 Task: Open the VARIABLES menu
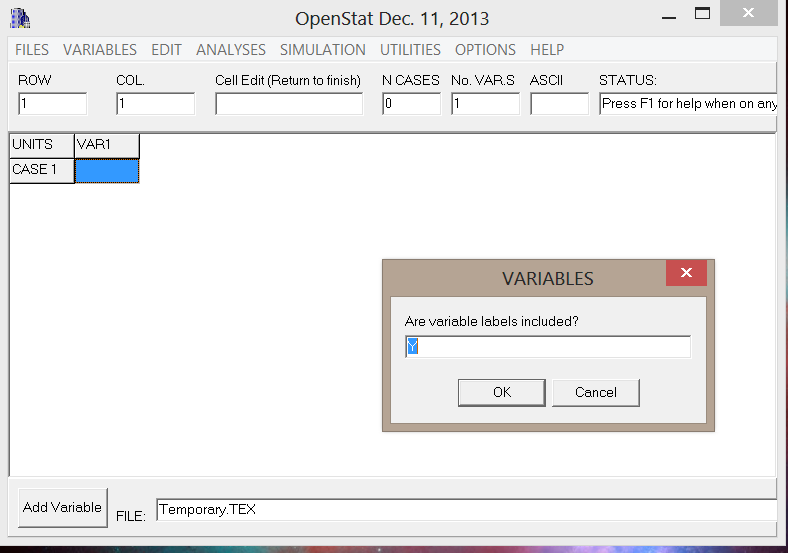[100, 50]
